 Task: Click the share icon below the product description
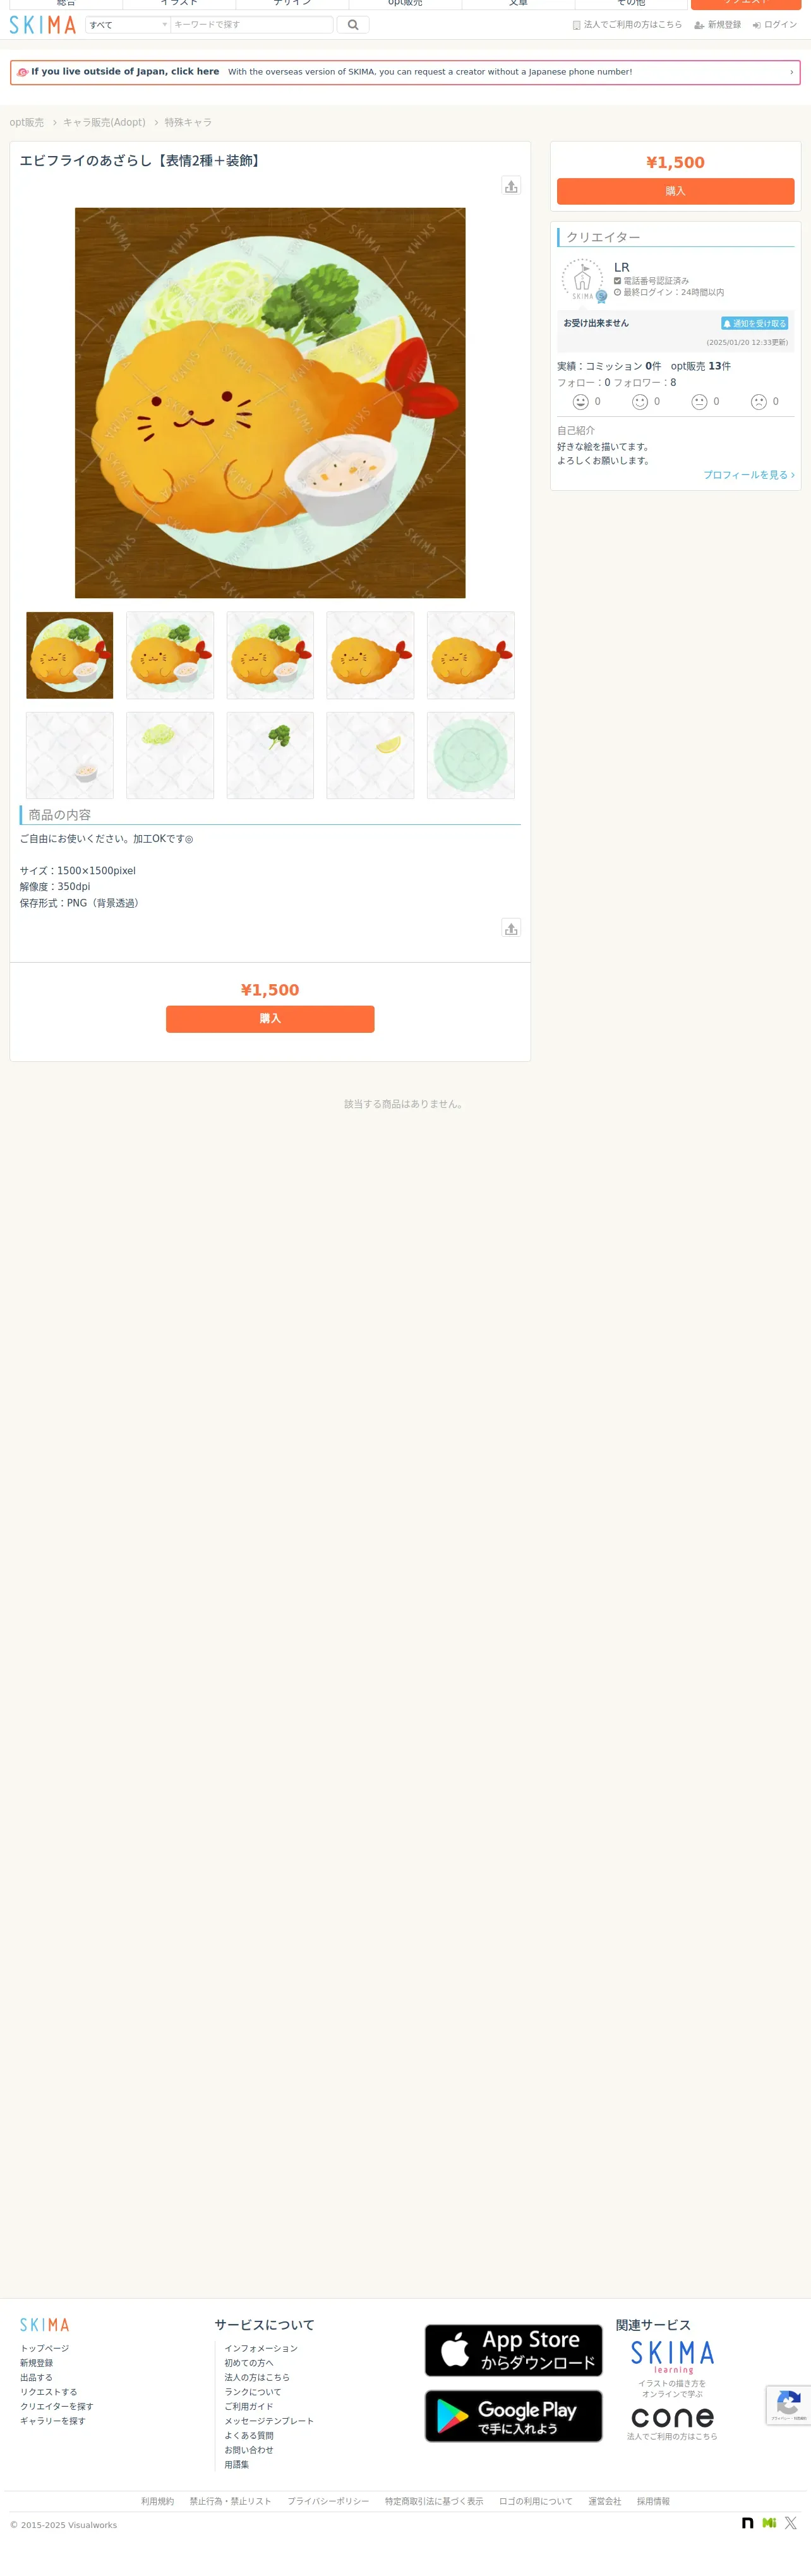(x=511, y=928)
